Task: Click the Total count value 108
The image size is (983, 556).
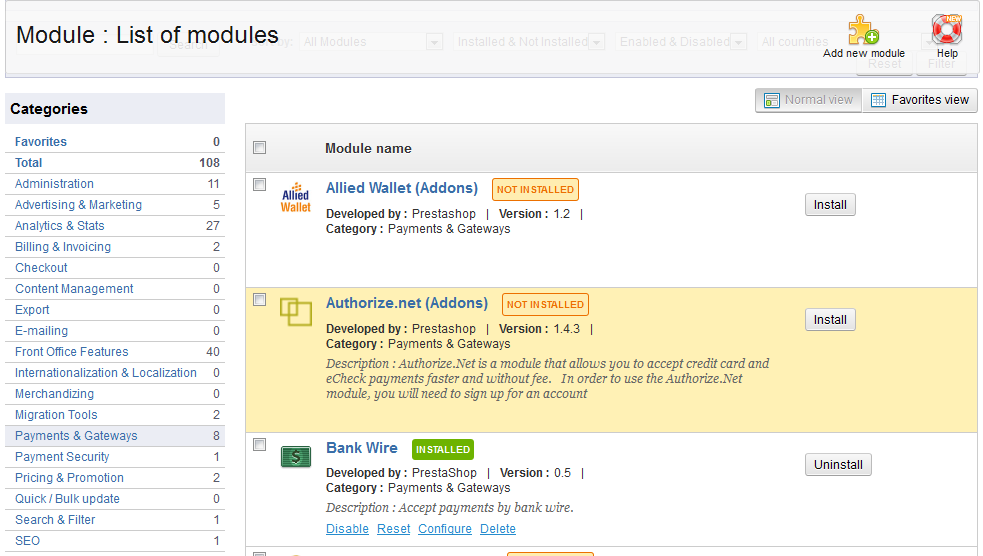Action: [209, 163]
